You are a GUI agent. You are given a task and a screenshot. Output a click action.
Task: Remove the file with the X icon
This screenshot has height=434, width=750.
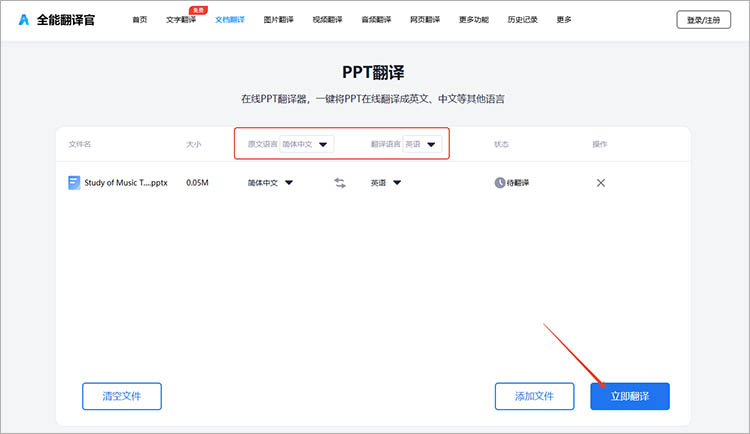coord(601,183)
